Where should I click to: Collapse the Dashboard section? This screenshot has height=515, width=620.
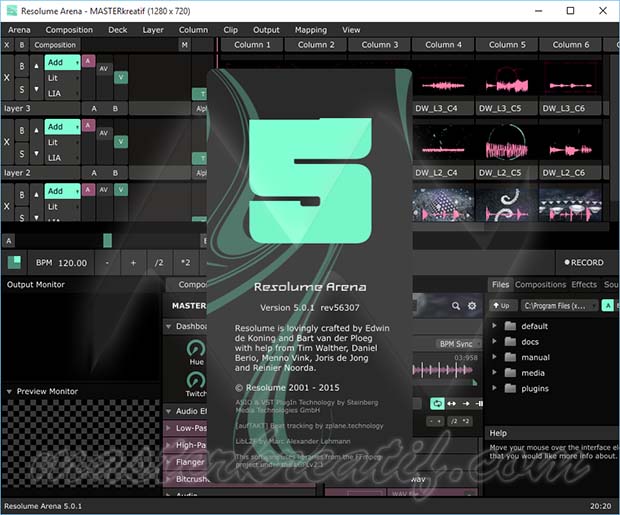pyautogui.click(x=168, y=327)
